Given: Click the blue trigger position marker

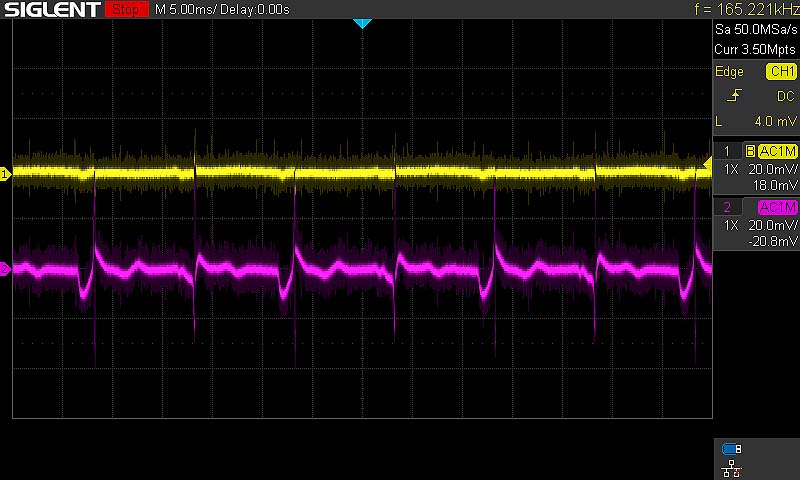Looking at the screenshot, I should click(362, 23).
